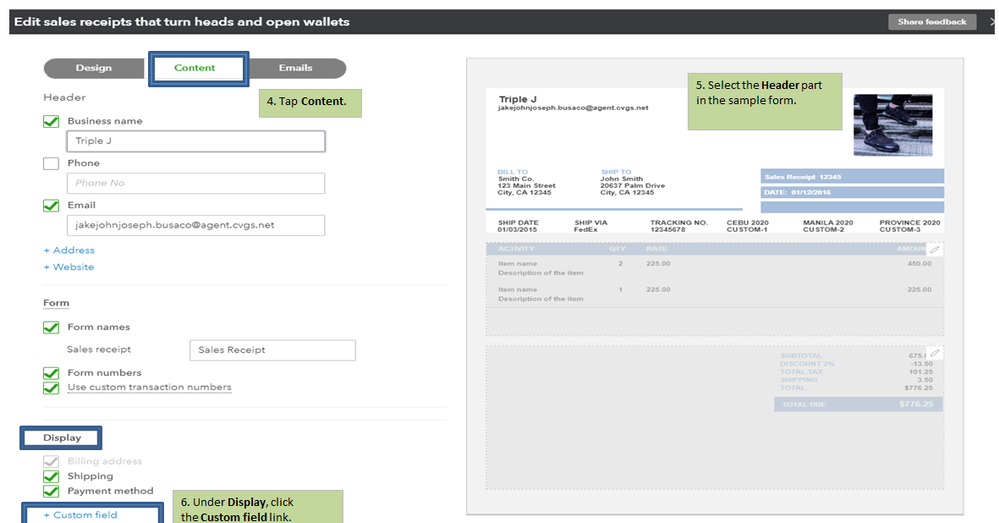This screenshot has height=523, width=999.
Task: Click the Share feedback button
Action: click(931, 22)
